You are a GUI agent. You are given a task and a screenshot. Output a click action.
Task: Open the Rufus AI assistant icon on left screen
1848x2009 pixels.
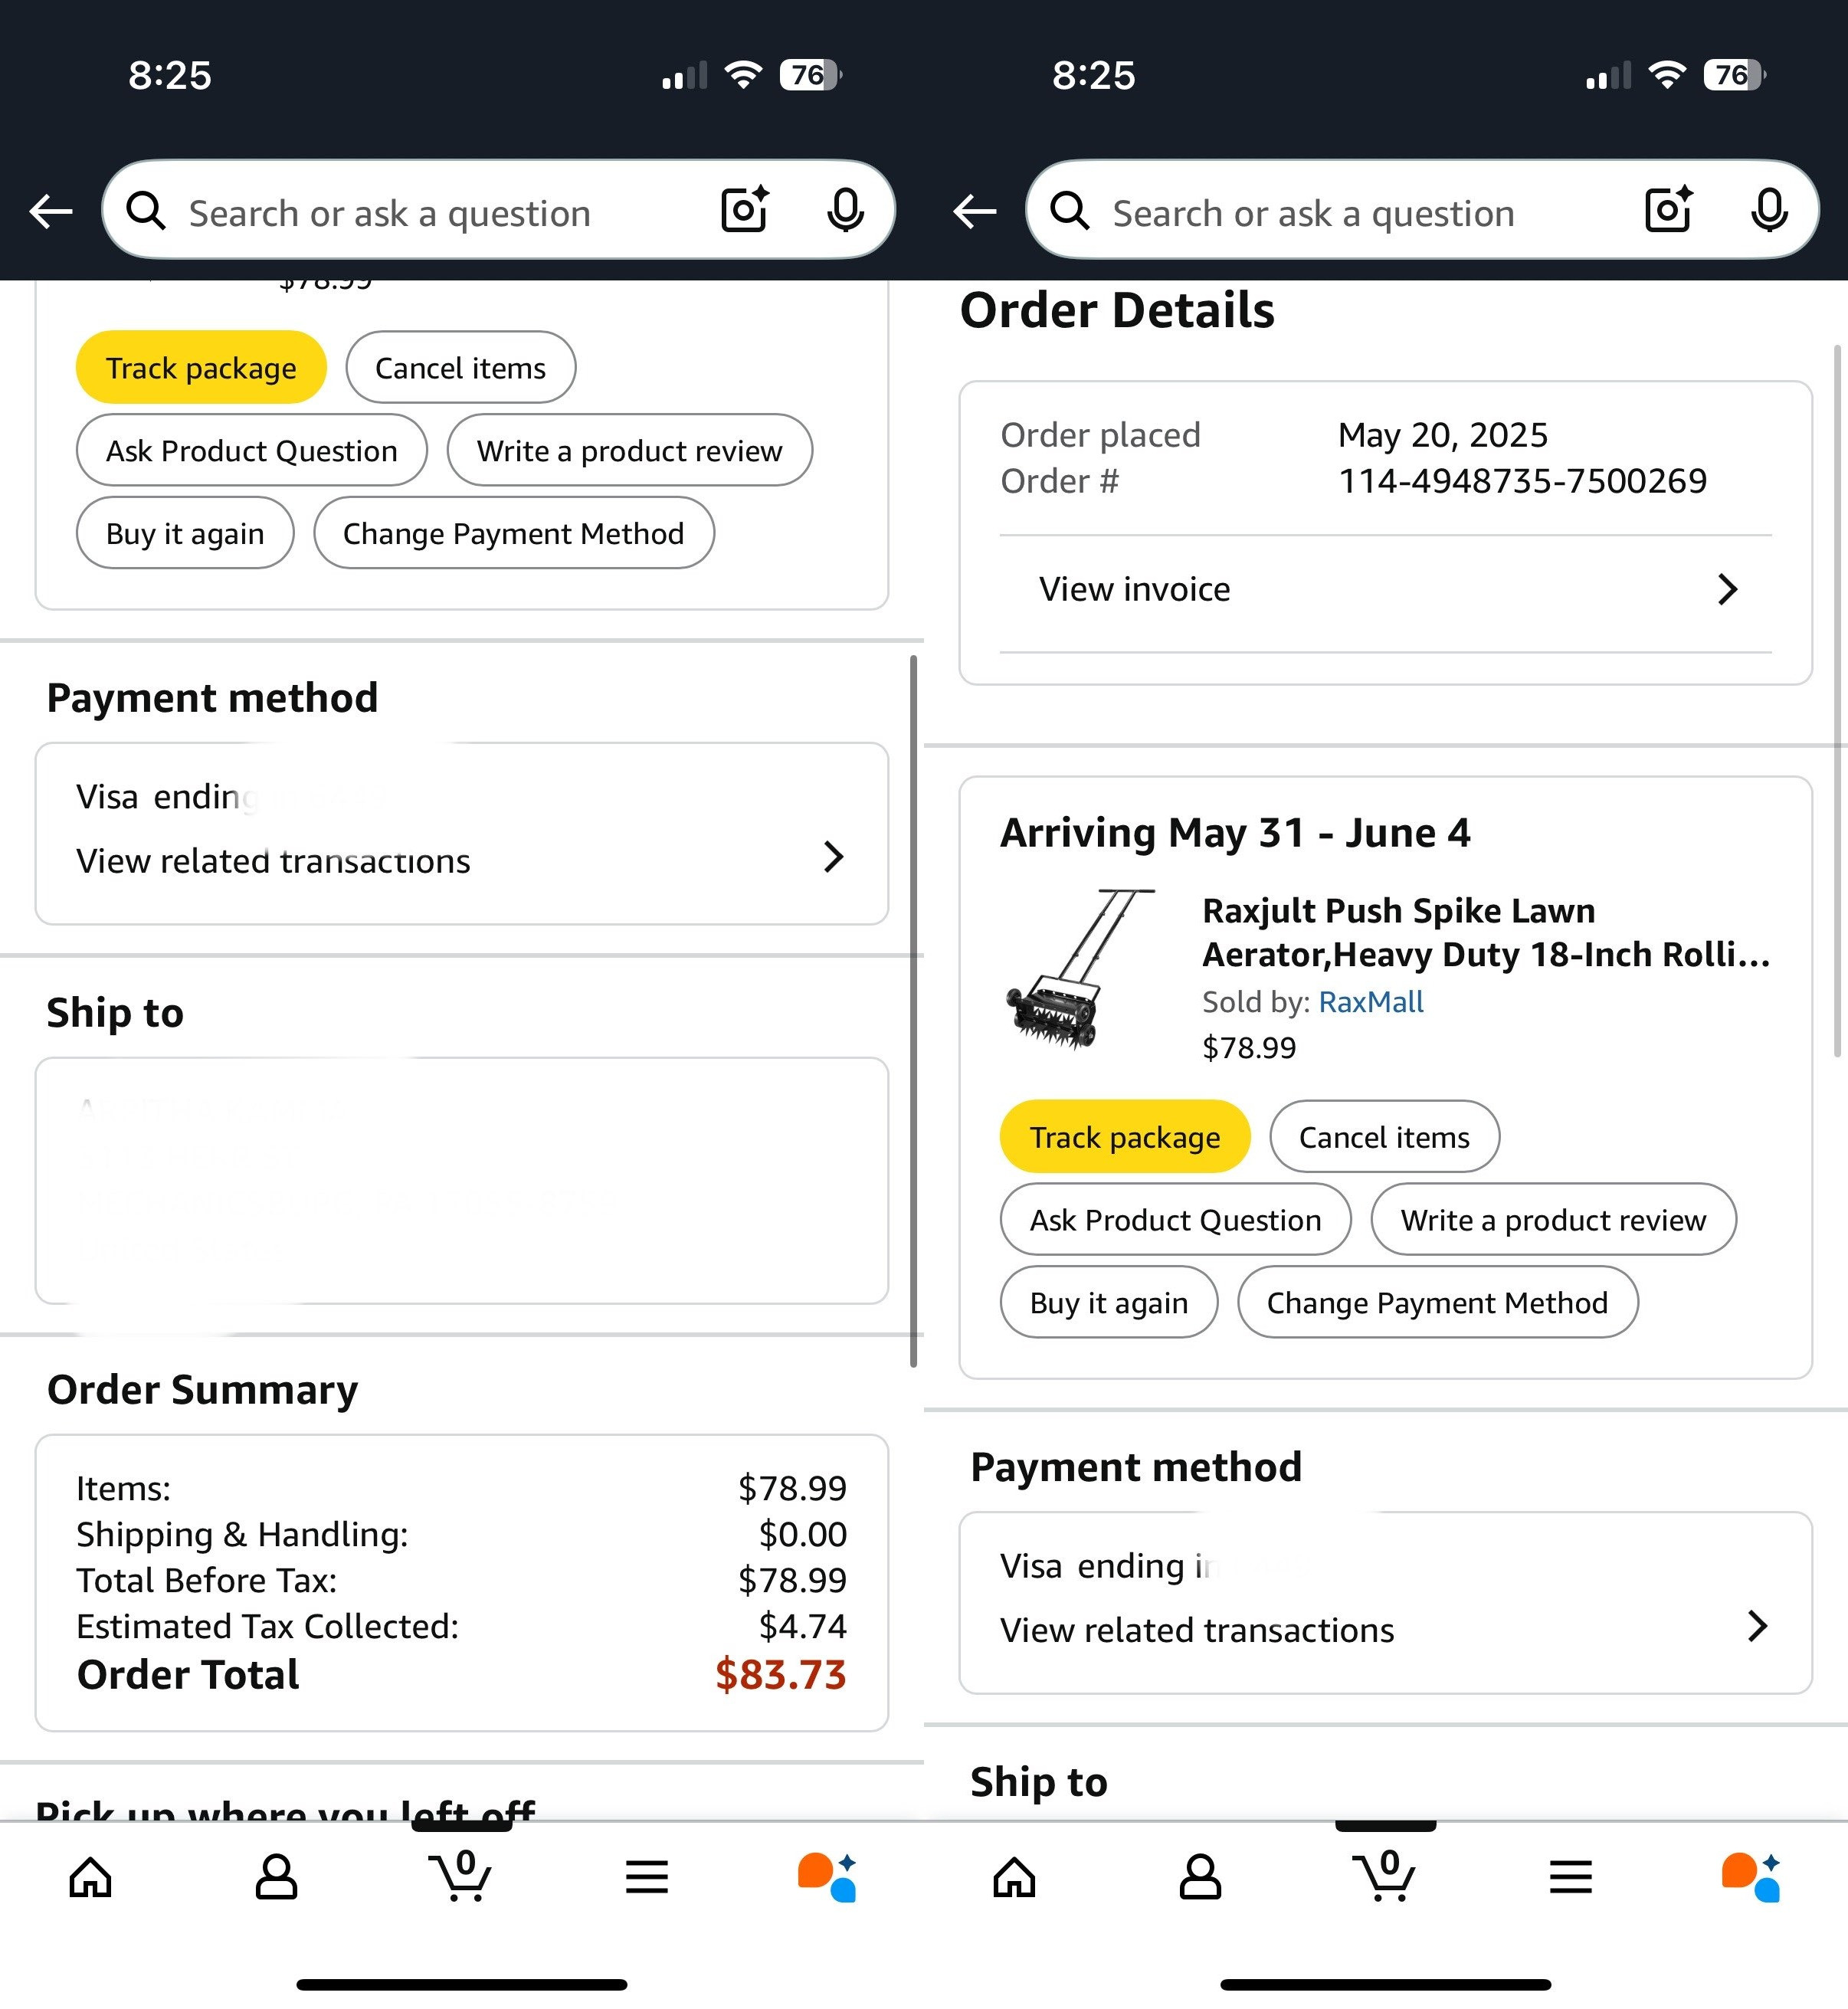click(826, 1876)
